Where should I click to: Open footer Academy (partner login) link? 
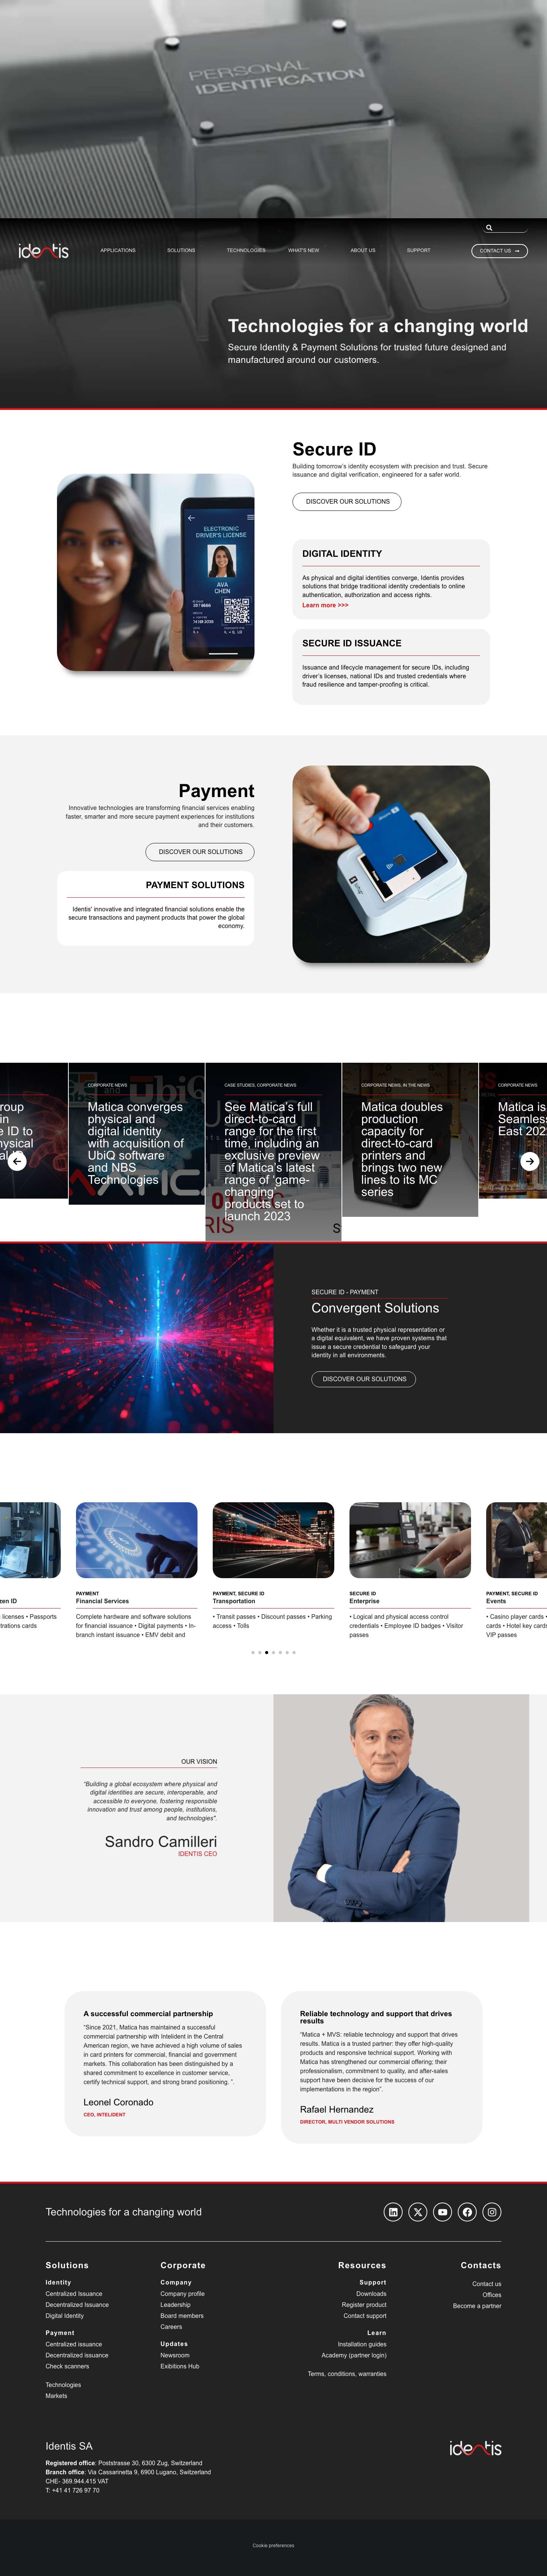tap(354, 2355)
